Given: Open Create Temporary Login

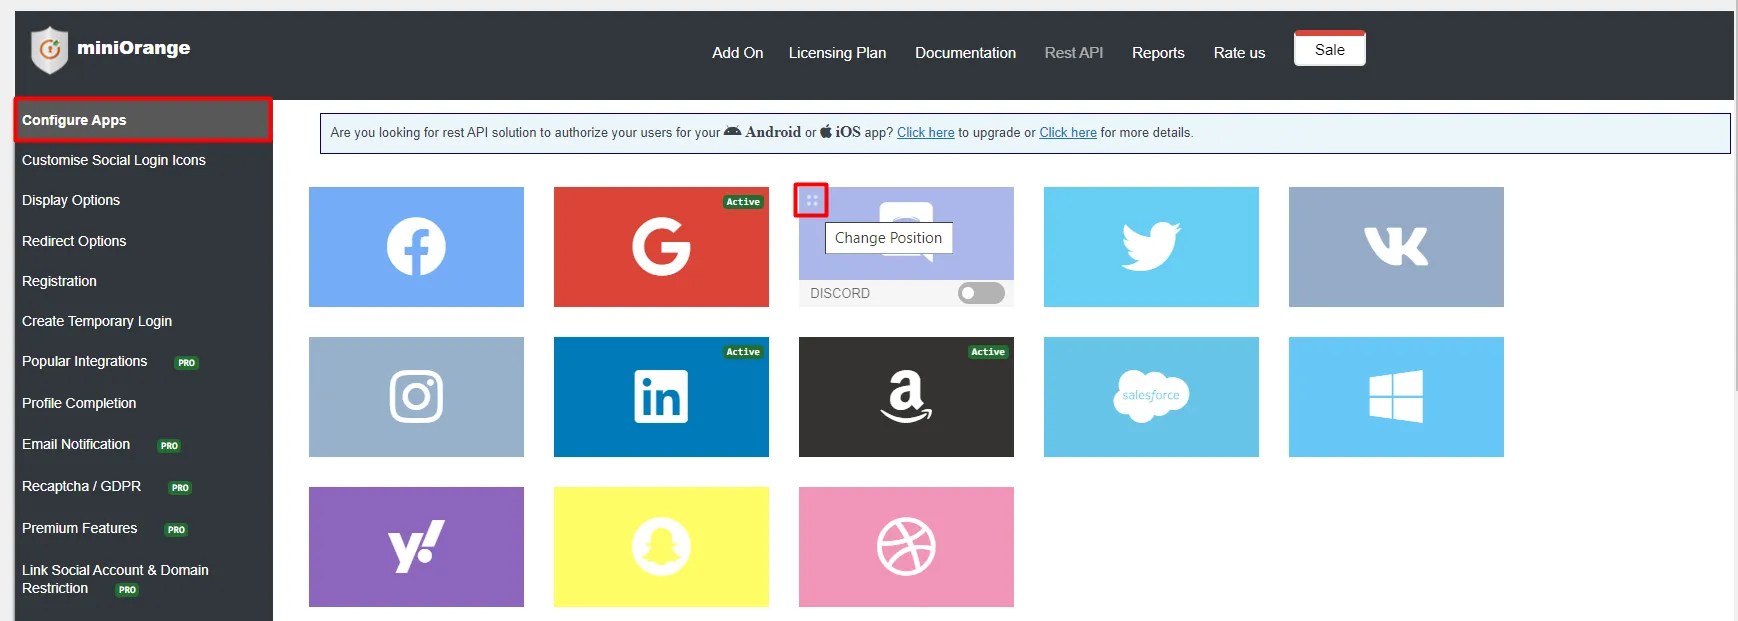Looking at the screenshot, I should click(97, 321).
